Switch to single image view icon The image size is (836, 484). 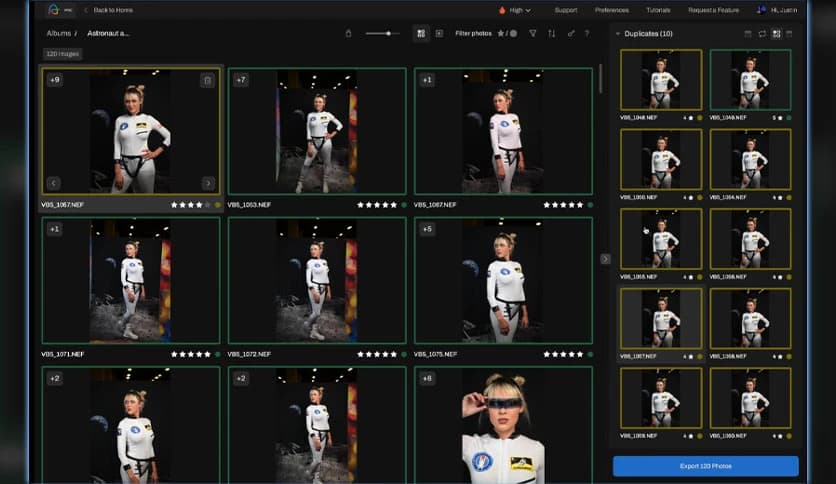click(439, 33)
